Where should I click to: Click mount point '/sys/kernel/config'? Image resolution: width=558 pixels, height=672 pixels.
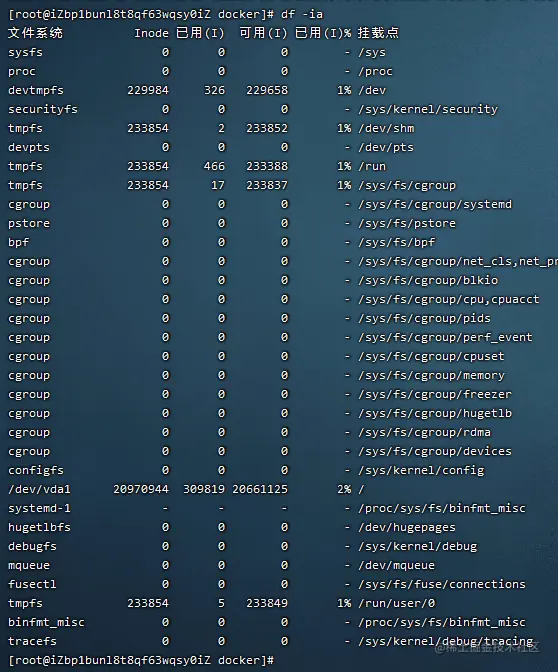tap(421, 470)
